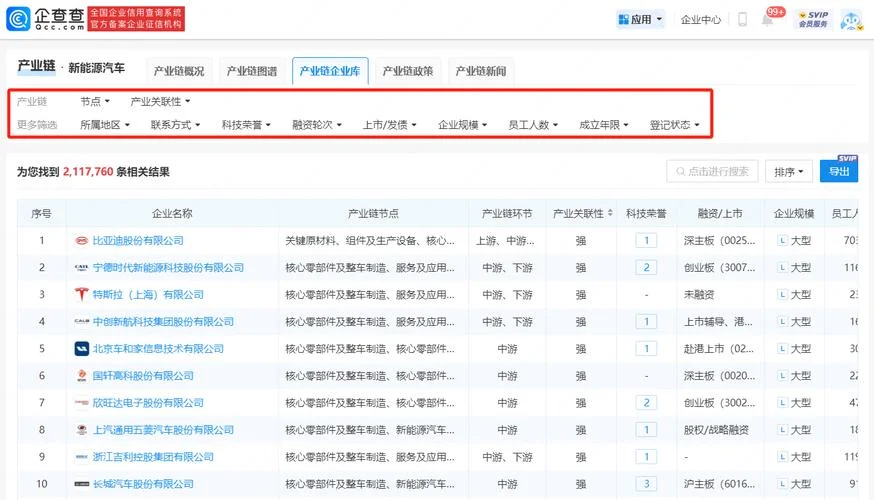Click 长城汽车 logo icon in row 10
This screenshot has width=874, height=500.
(82, 484)
